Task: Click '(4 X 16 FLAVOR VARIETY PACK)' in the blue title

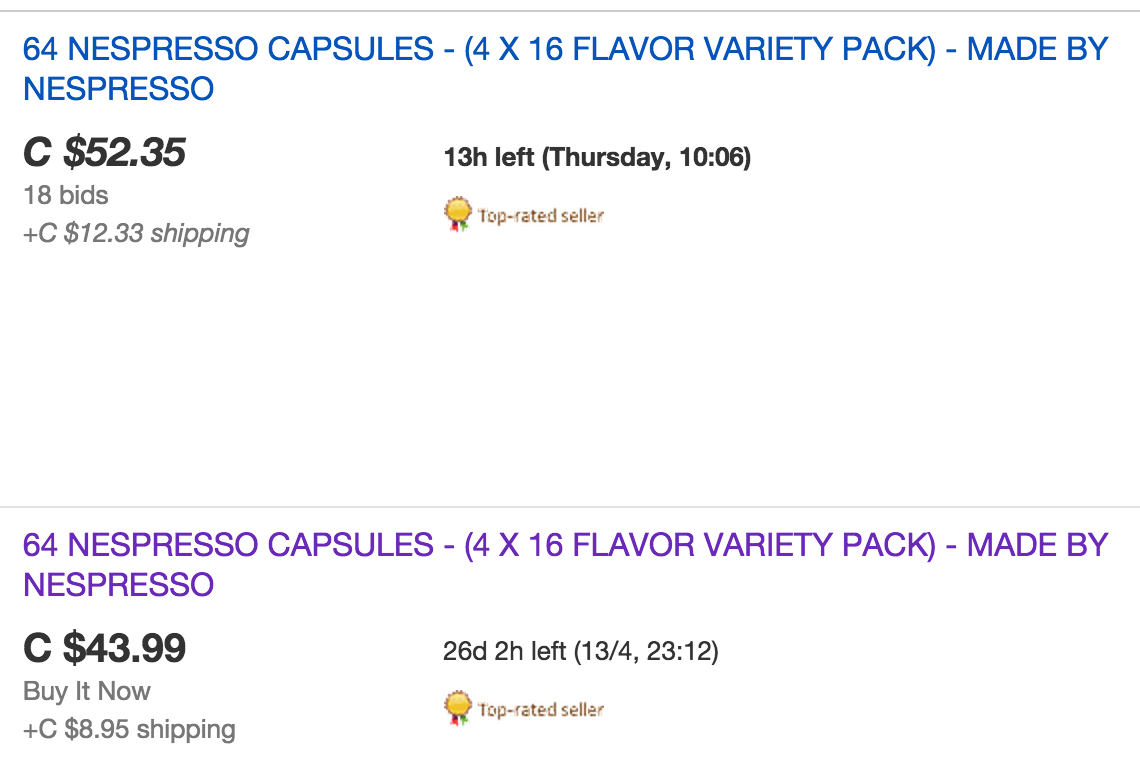Action: click(700, 49)
